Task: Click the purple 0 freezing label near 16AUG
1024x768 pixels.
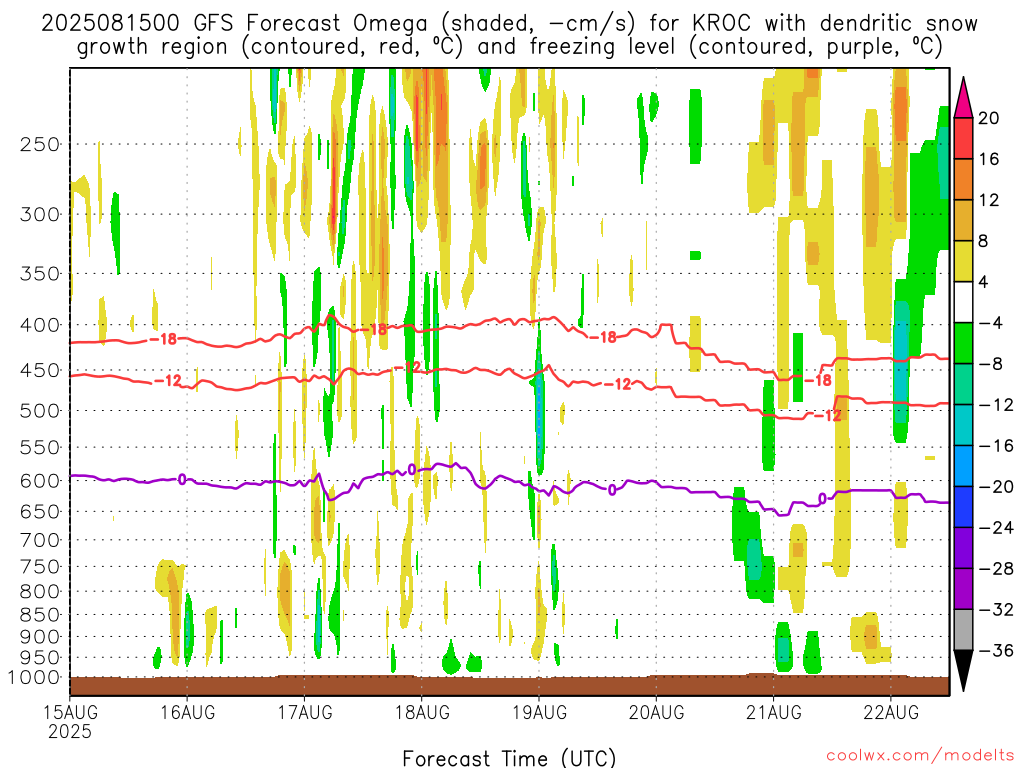Action: pyautogui.click(x=182, y=480)
